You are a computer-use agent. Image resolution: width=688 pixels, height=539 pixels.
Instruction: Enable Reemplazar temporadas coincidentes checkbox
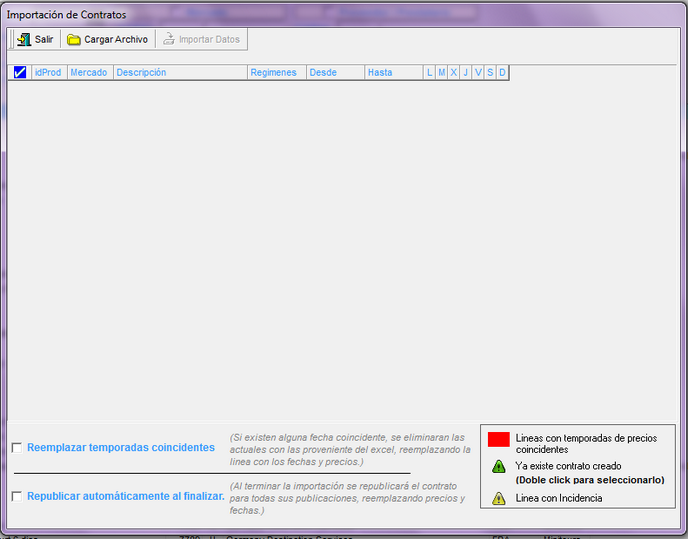[x=17, y=448]
